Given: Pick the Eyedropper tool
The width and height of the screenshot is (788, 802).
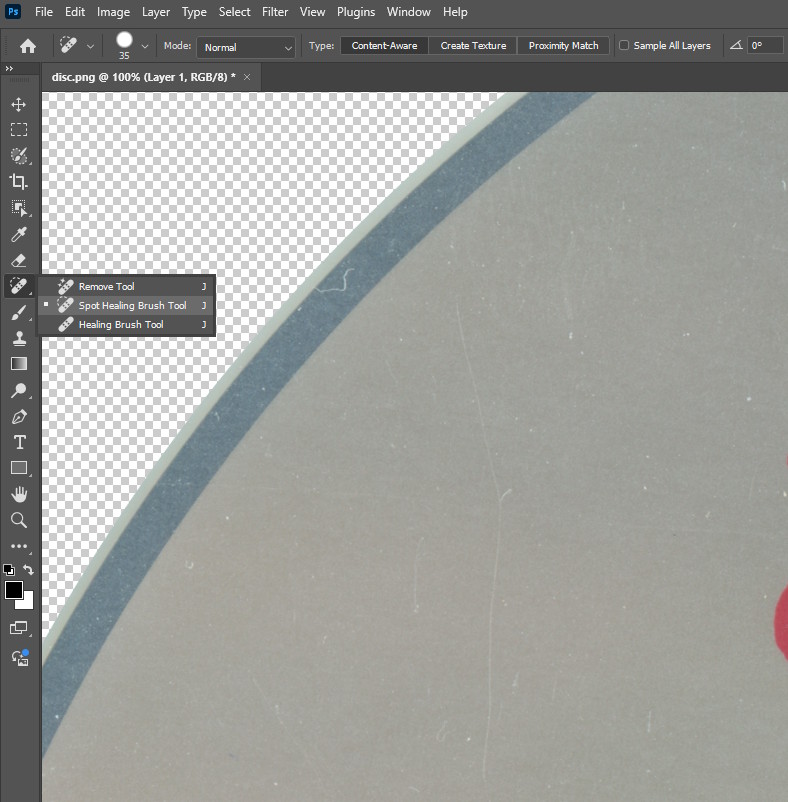Looking at the screenshot, I should pos(19,234).
